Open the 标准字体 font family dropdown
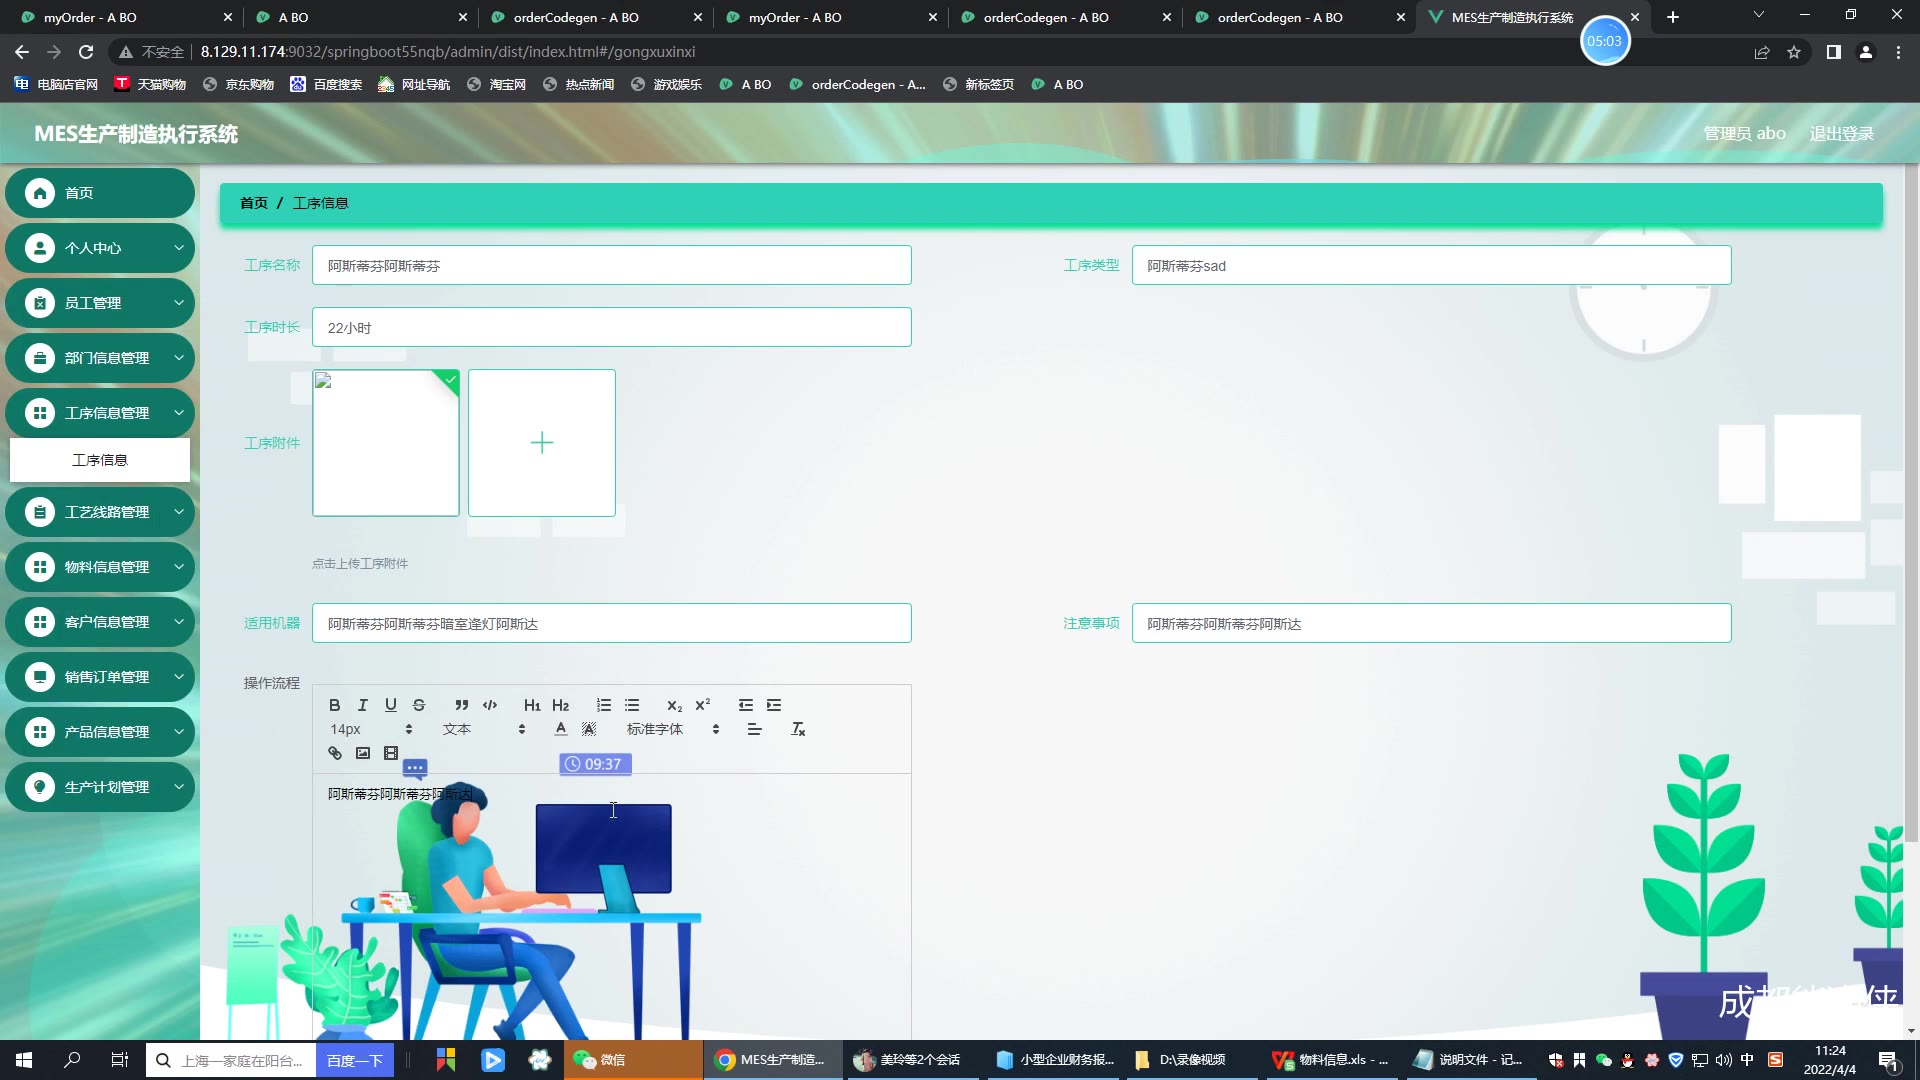This screenshot has height=1080, width=1920. click(672, 729)
